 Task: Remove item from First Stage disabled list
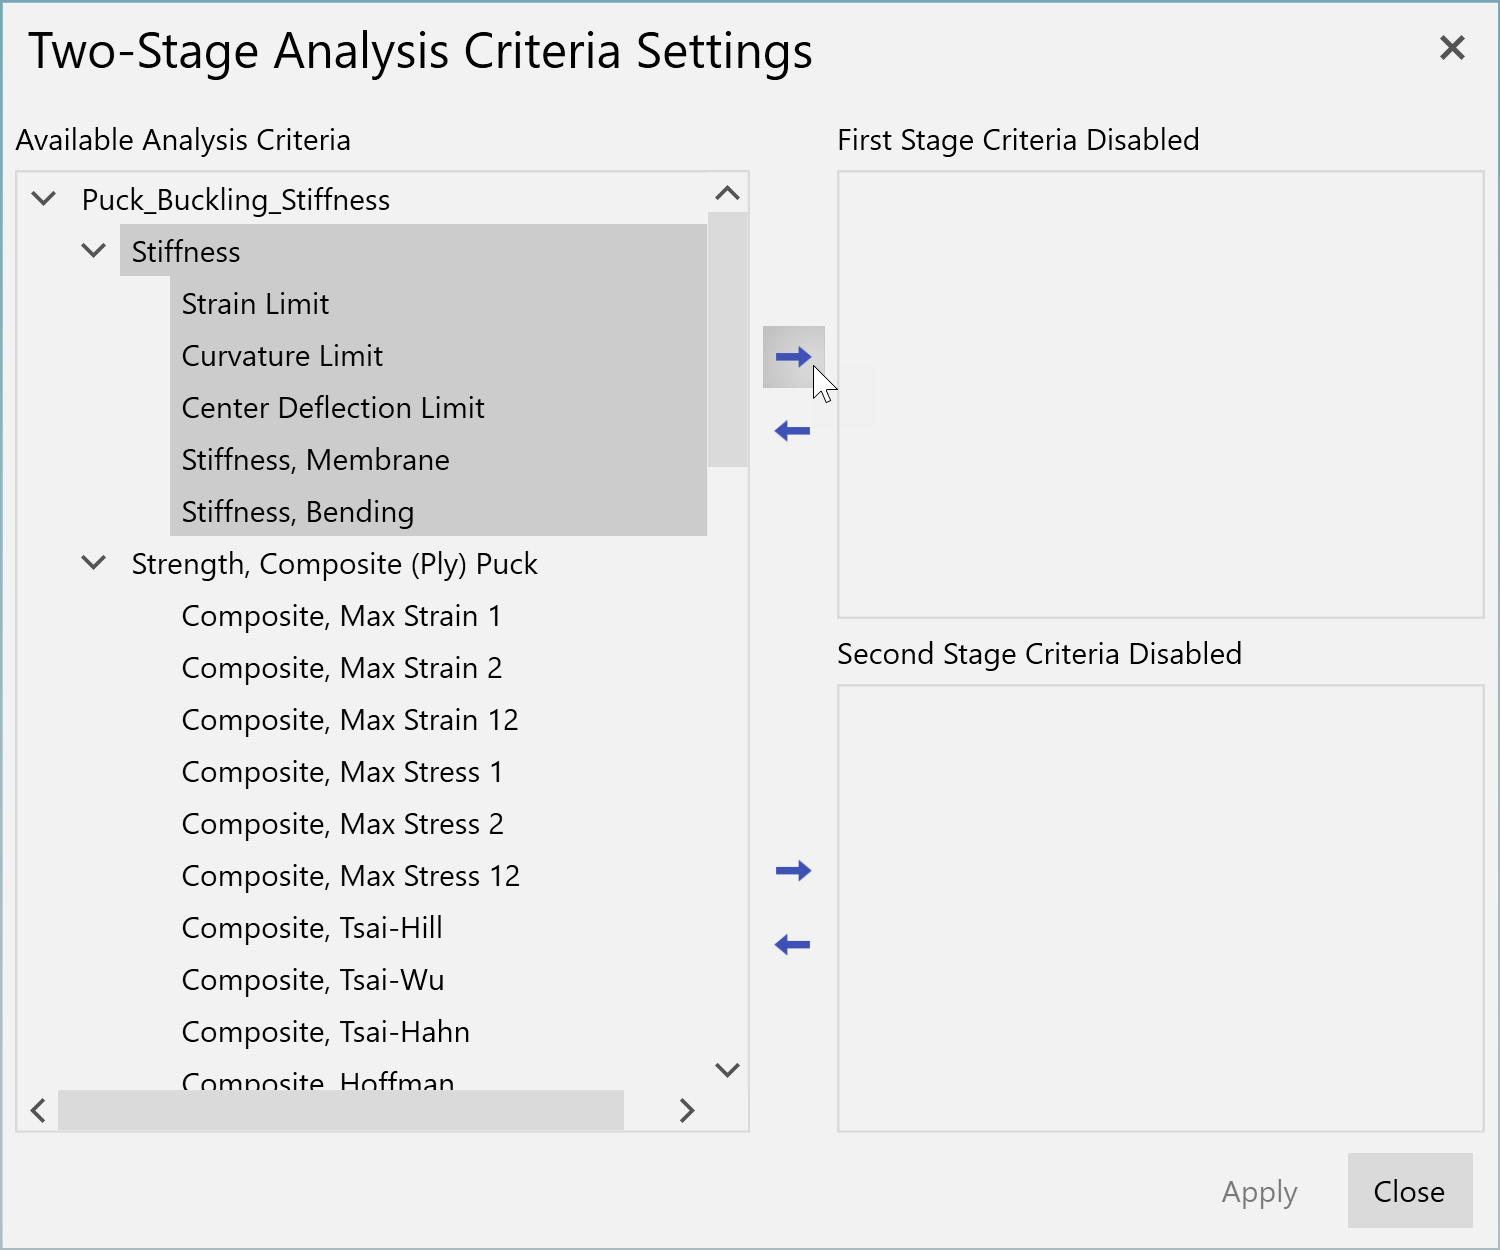coord(793,431)
